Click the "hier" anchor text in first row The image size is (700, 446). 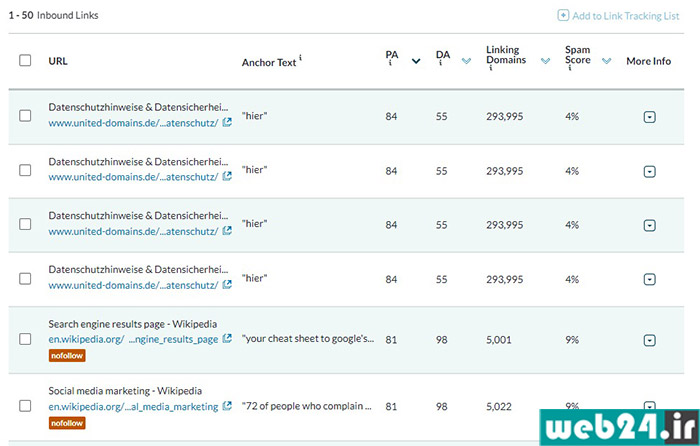tap(254, 116)
